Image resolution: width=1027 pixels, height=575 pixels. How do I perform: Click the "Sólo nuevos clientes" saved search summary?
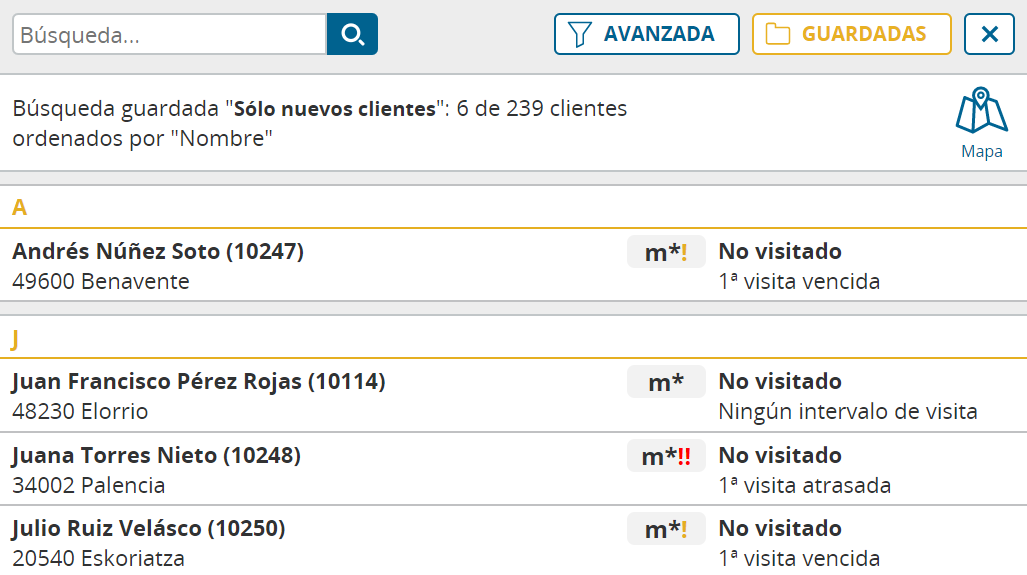(x=335, y=108)
